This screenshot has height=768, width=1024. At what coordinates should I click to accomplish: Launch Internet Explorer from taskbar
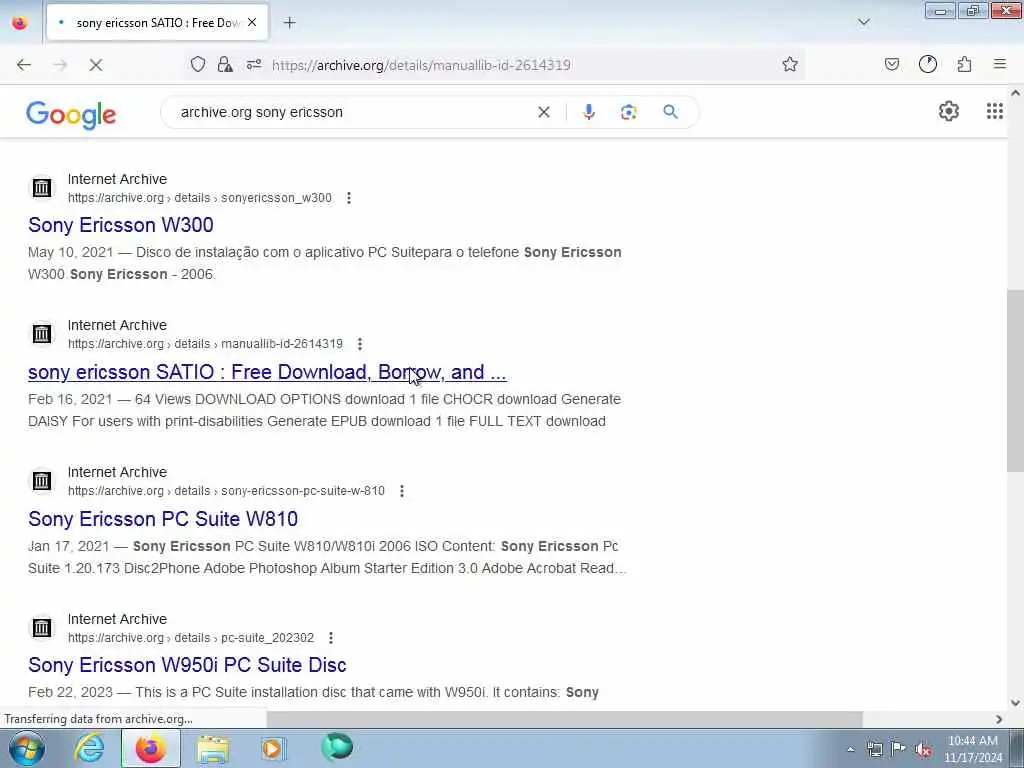pos(89,748)
